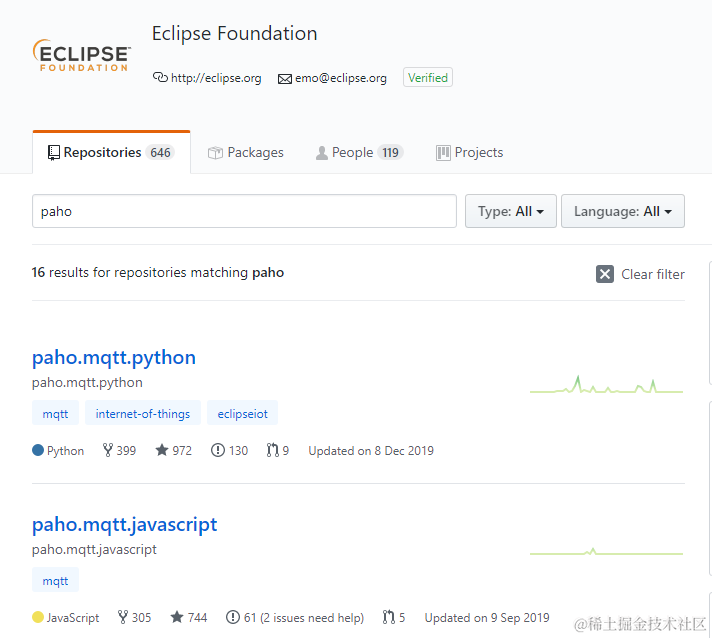
Task: Click the internet-of-things topic tag
Action: click(x=143, y=414)
